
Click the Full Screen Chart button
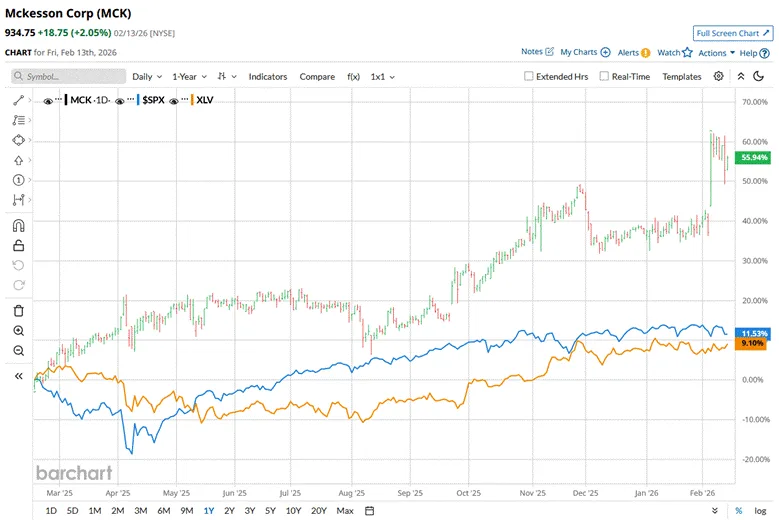[x=733, y=33]
